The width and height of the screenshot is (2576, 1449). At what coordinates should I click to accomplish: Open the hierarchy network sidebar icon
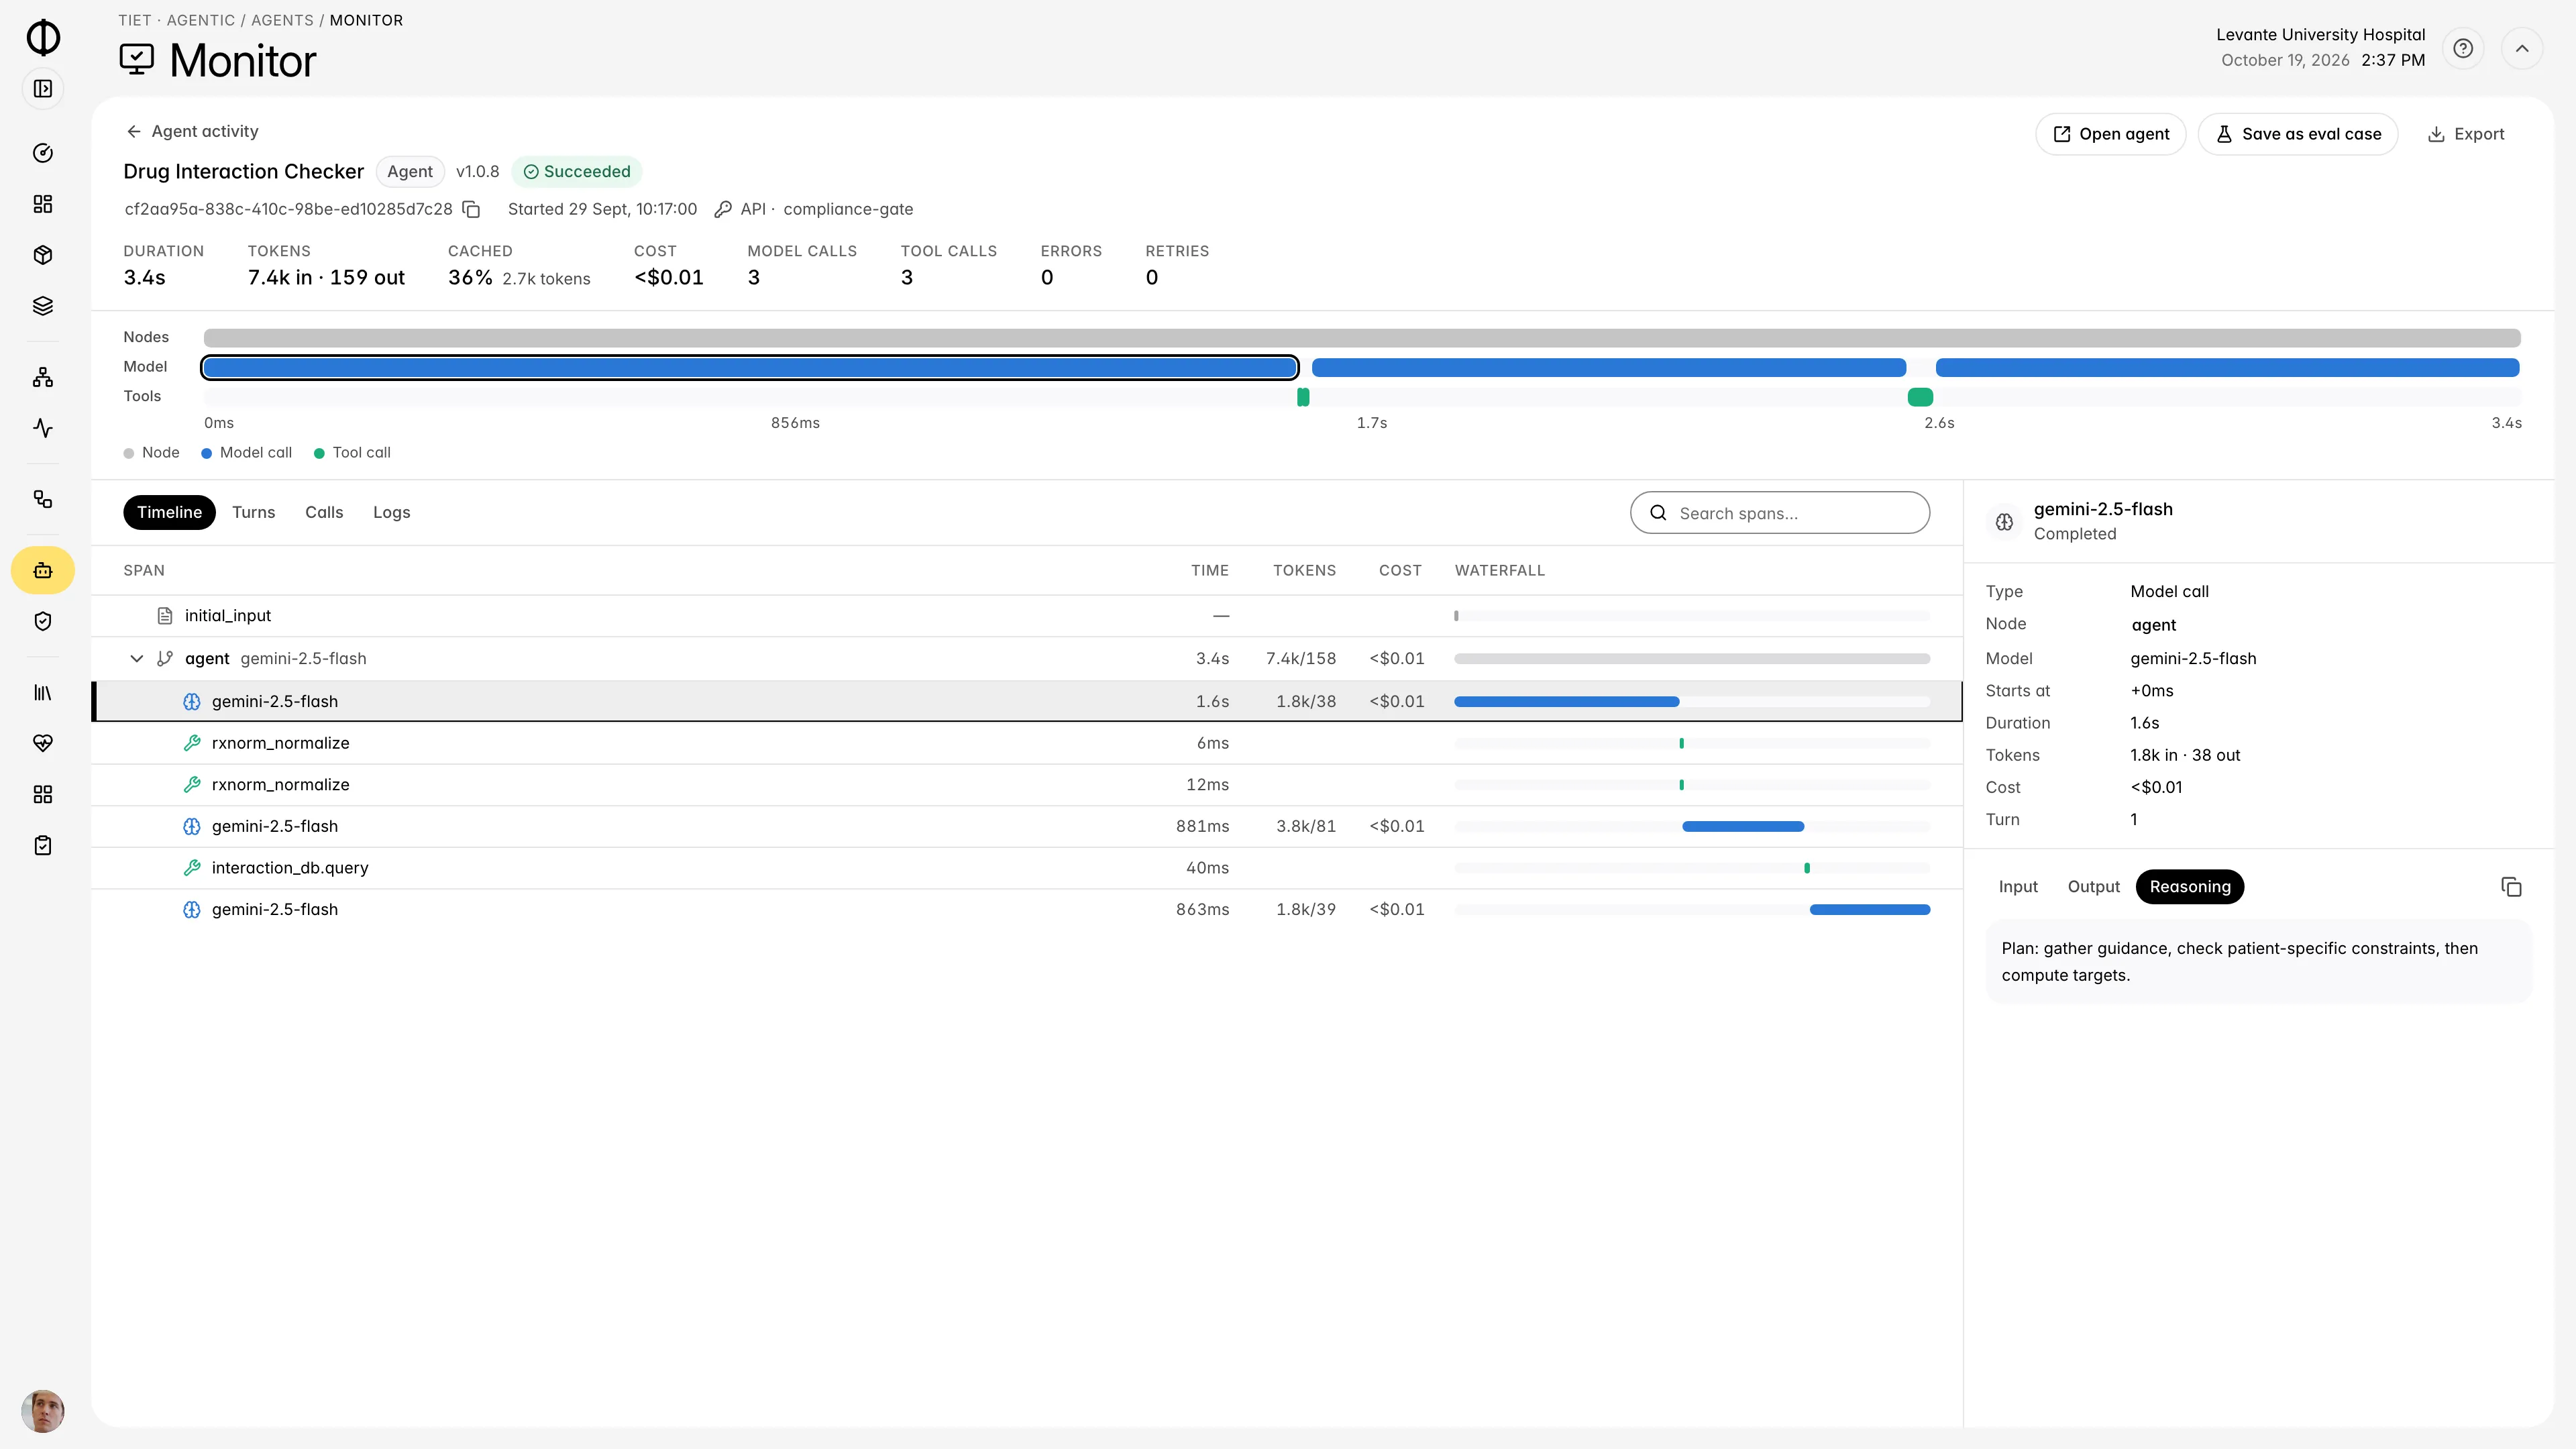click(43, 377)
